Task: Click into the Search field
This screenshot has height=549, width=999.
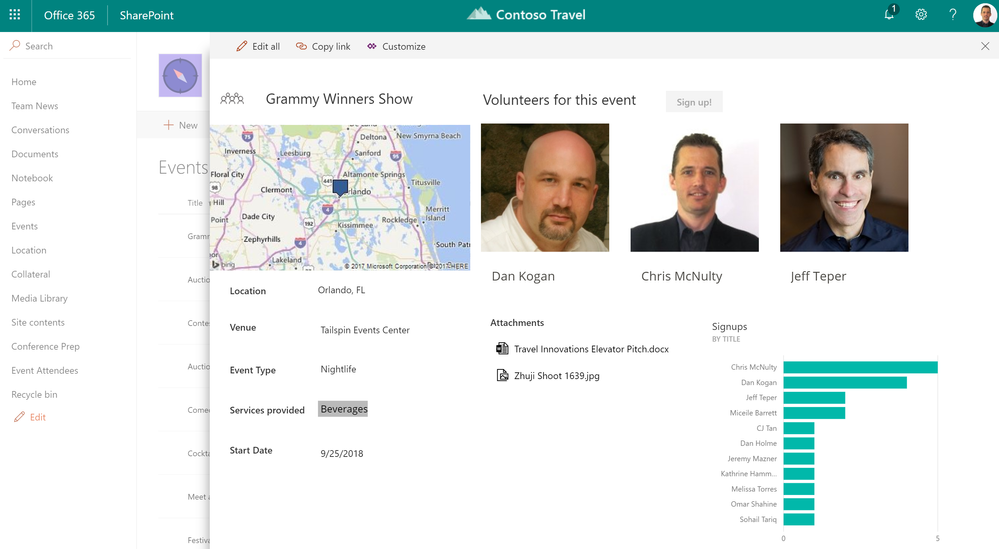Action: tap(69, 46)
